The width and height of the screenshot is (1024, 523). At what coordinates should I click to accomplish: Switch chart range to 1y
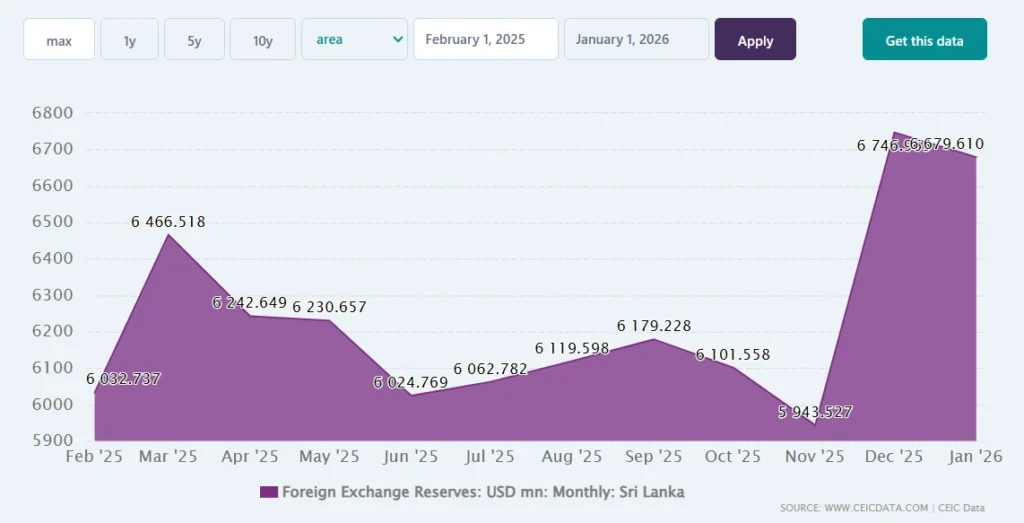pos(129,40)
